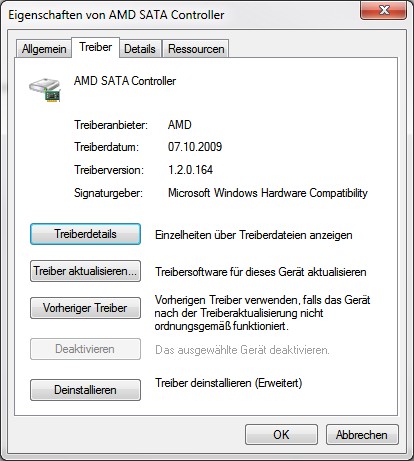This screenshot has height=461, width=414.
Task: Click the window title Eigenschaften von AMD SATA Controller
Action: 116,15
